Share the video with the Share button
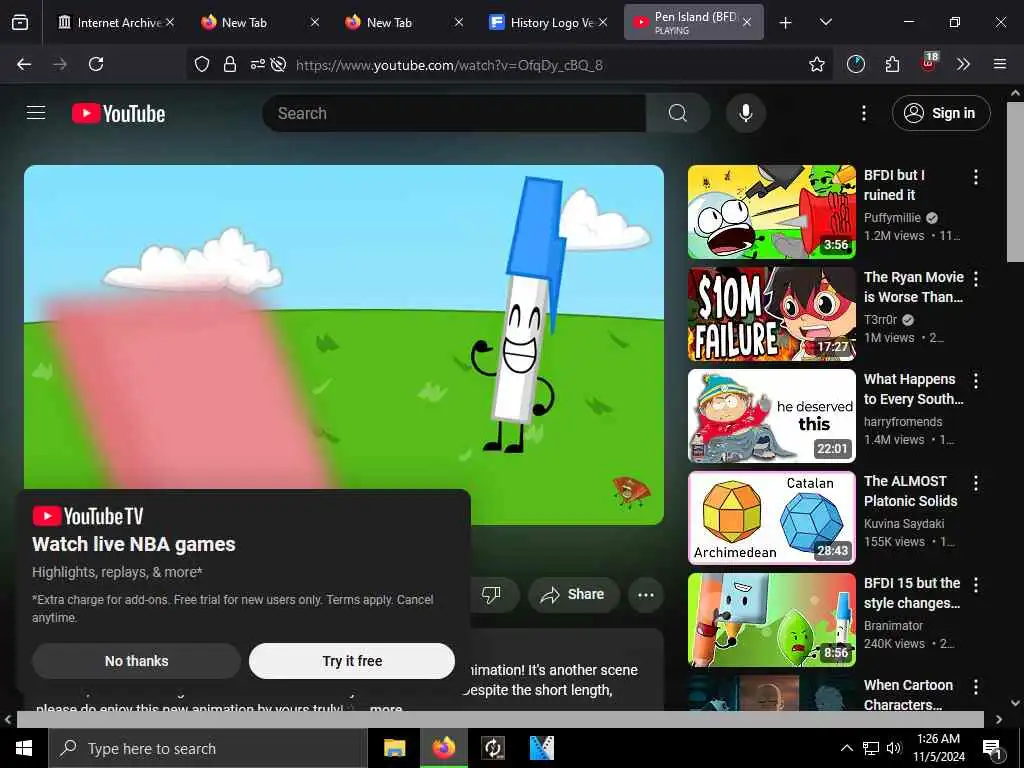The height and width of the screenshot is (768, 1024). 573,594
